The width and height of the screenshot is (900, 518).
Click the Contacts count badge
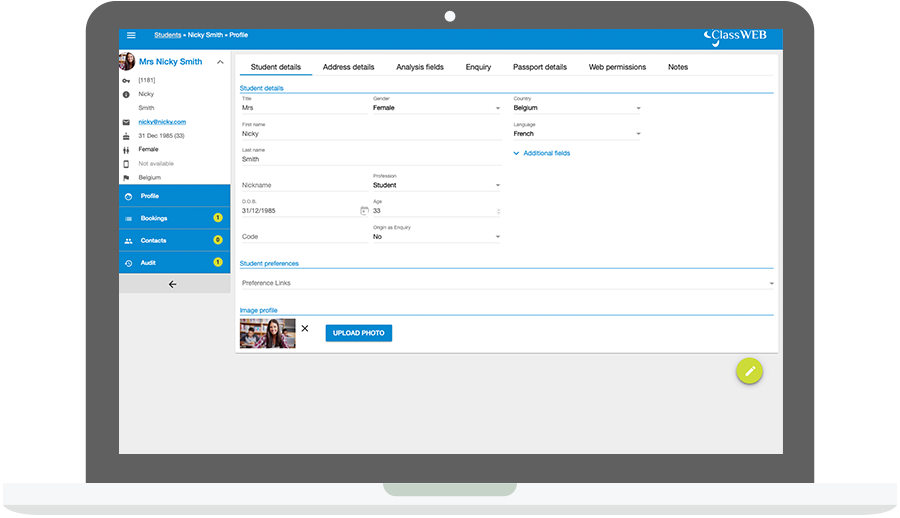pyautogui.click(x=218, y=240)
